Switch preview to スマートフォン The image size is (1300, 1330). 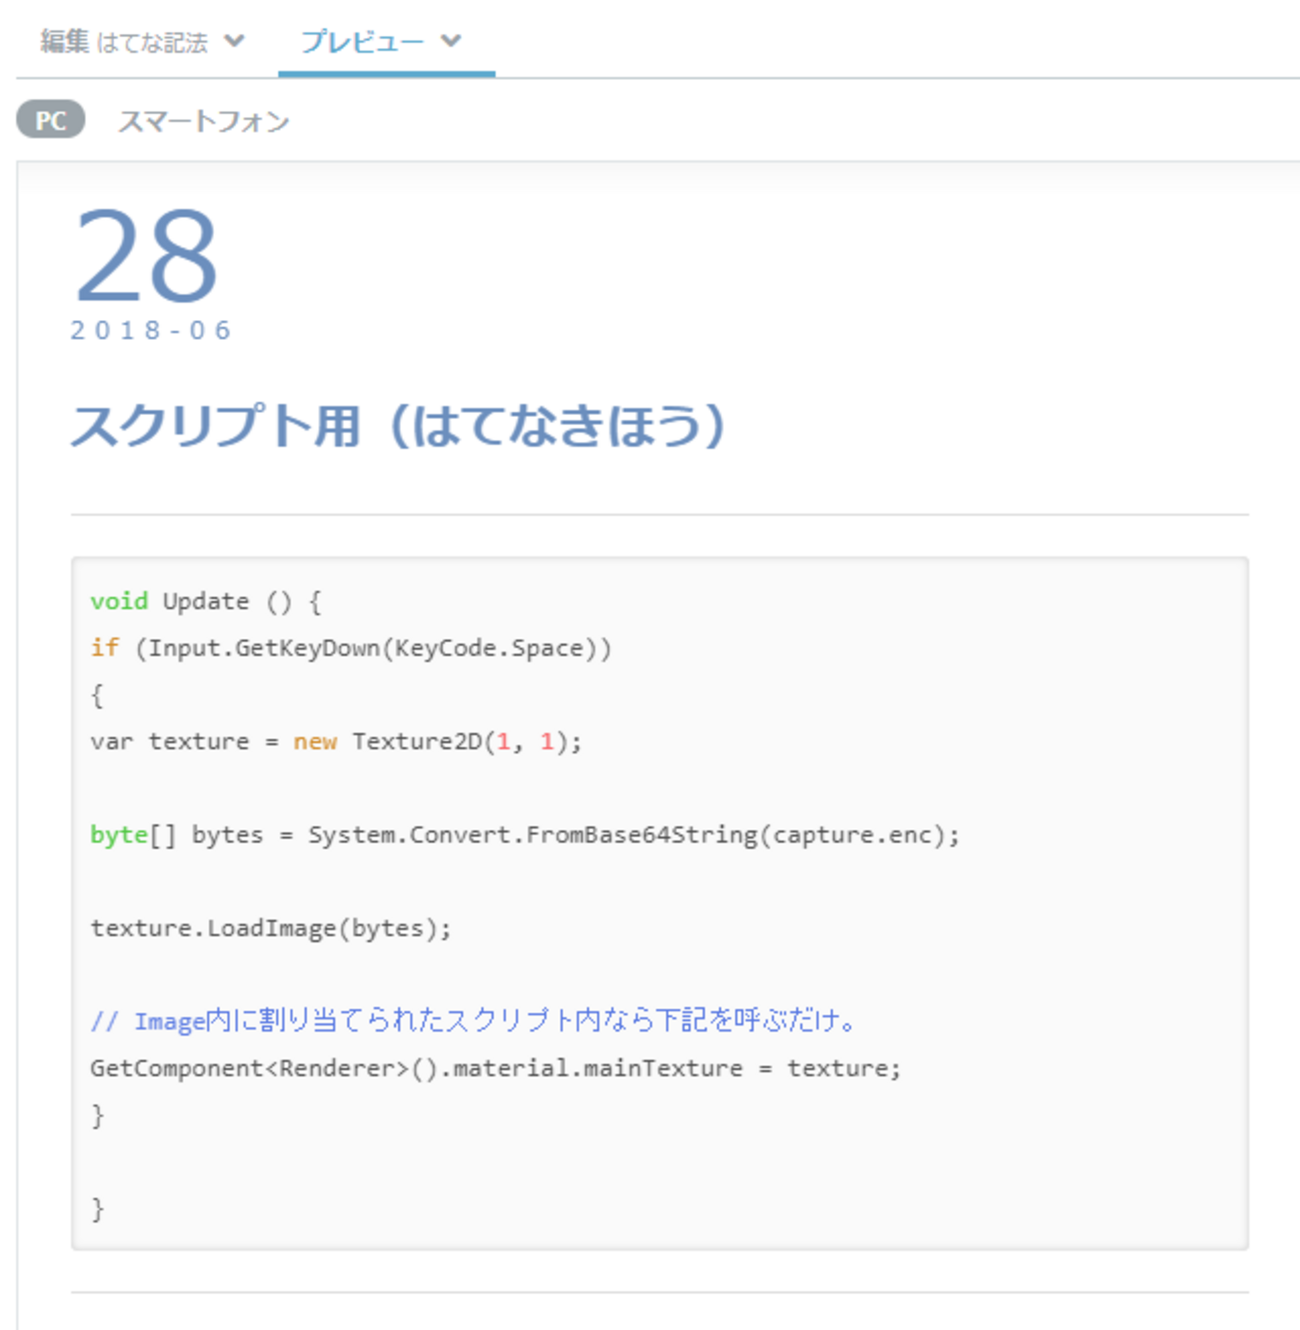click(204, 121)
